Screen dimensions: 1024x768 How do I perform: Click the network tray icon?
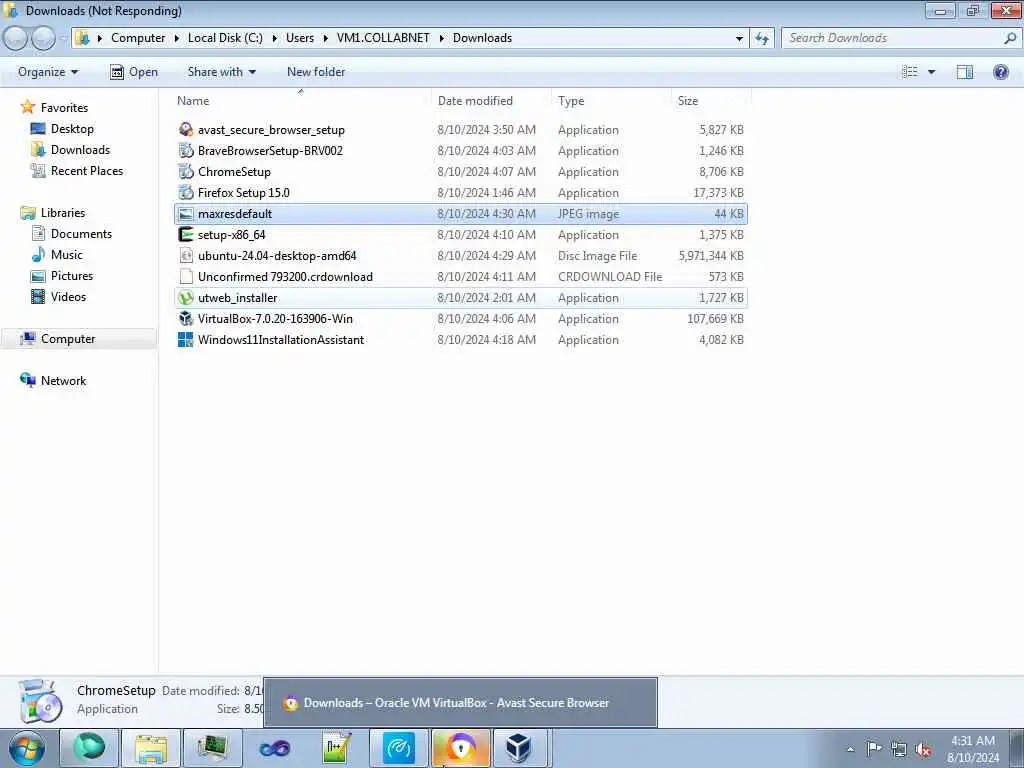899,750
